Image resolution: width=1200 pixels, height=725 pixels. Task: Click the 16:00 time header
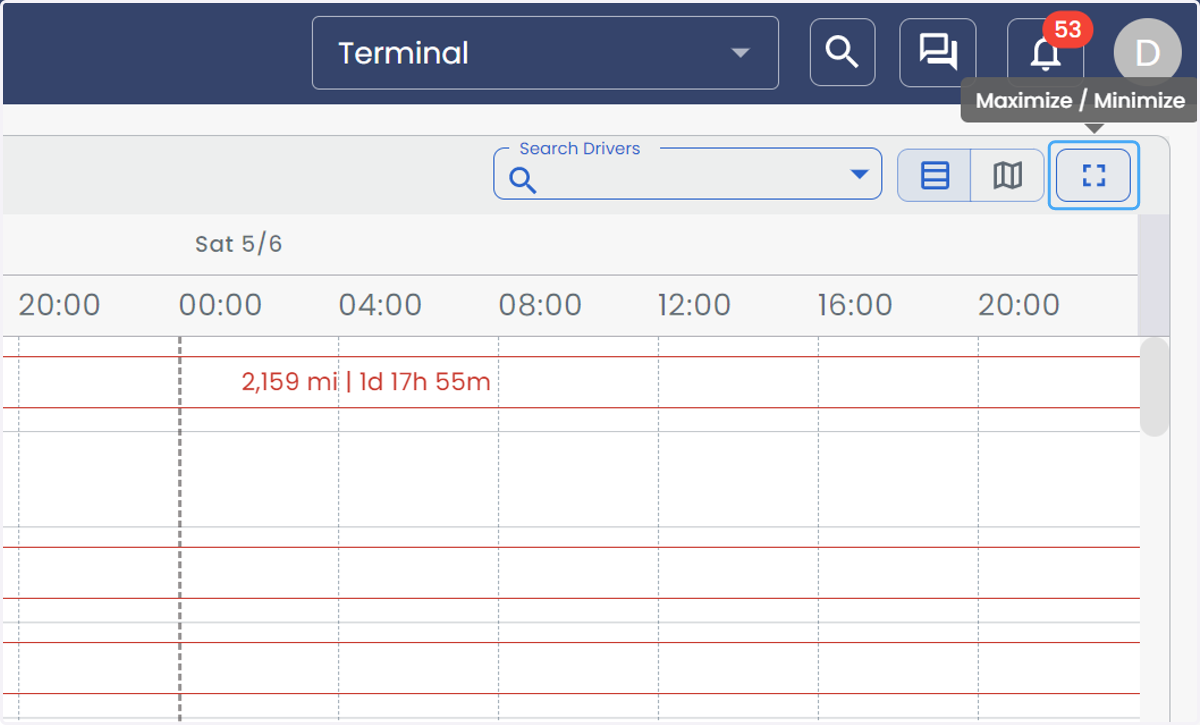(855, 305)
